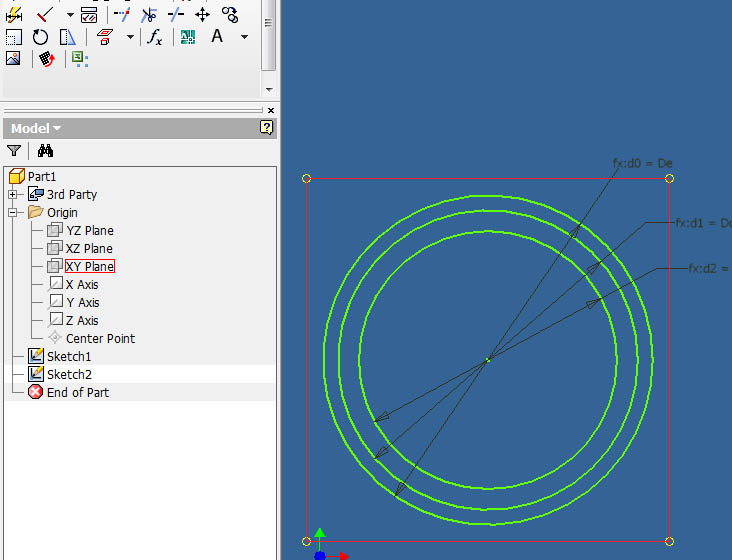
Task: Click the tool panel scrollbar thumb
Action: pyautogui.click(x=268, y=35)
